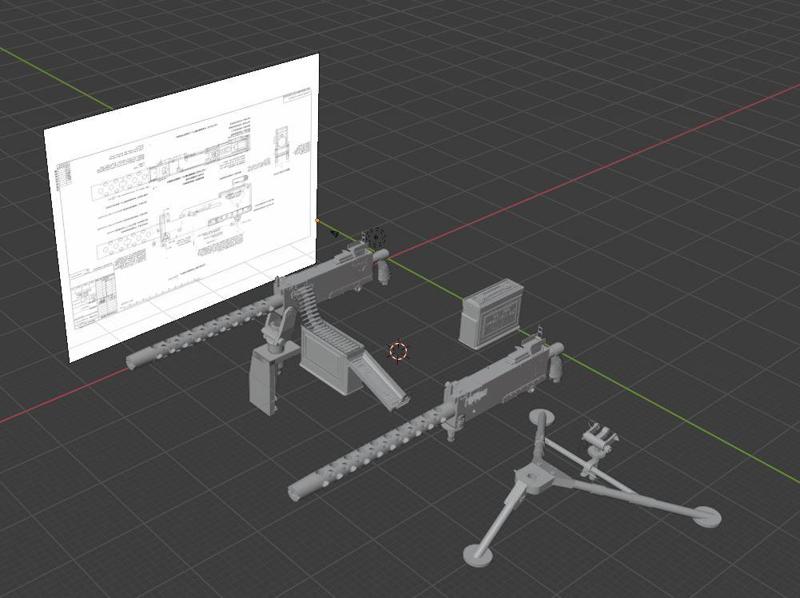The height and width of the screenshot is (598, 800).
Task: Select the ammo belt feeding the upper gun
Action: click(310, 305)
